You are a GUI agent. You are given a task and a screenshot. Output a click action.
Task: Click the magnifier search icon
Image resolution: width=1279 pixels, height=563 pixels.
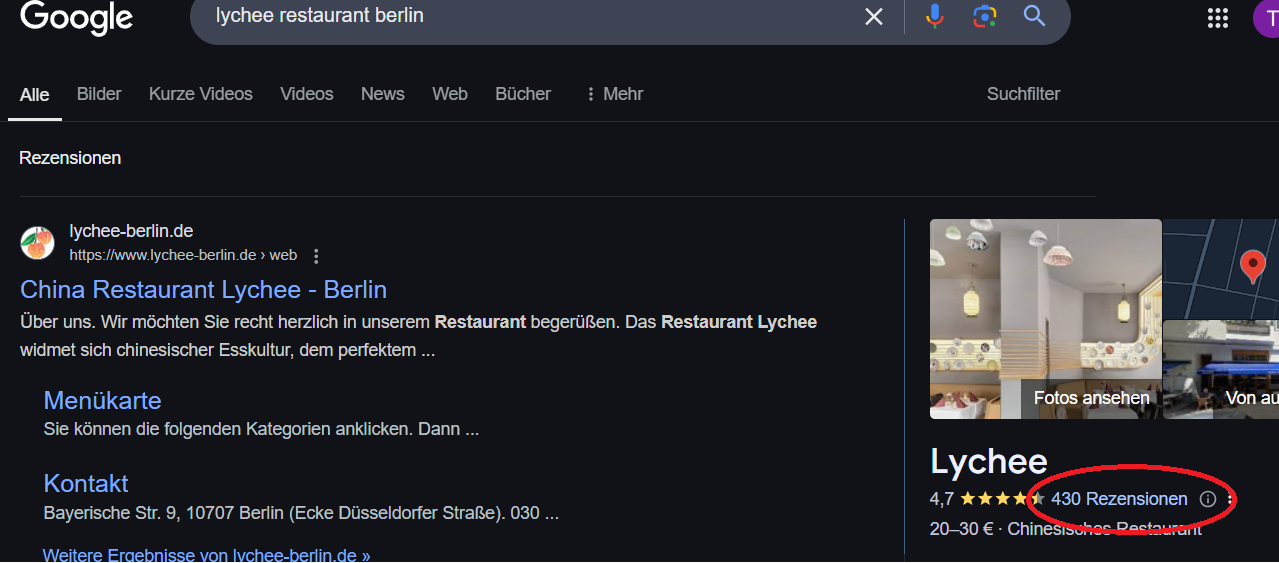1034,16
